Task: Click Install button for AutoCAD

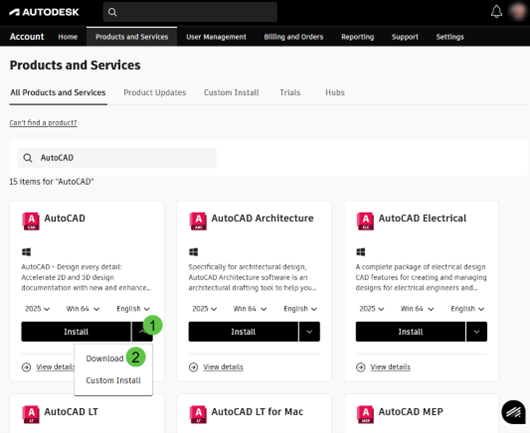Action: pyautogui.click(x=76, y=332)
